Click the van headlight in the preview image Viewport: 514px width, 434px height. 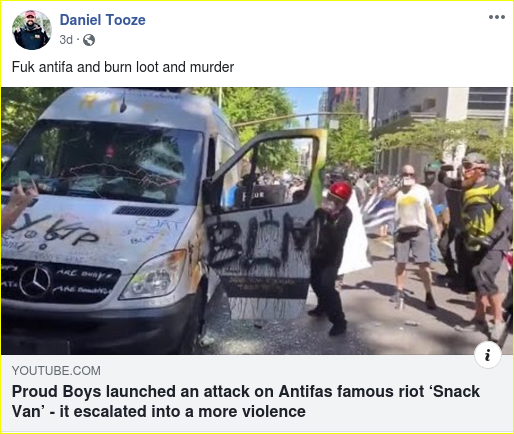pyautogui.click(x=155, y=274)
